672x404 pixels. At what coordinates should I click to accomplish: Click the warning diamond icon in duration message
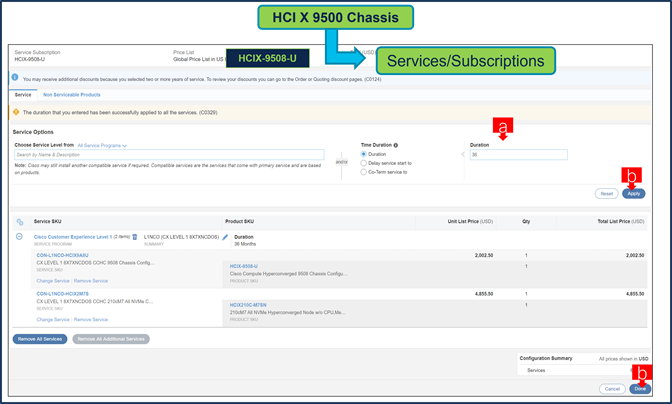16,112
